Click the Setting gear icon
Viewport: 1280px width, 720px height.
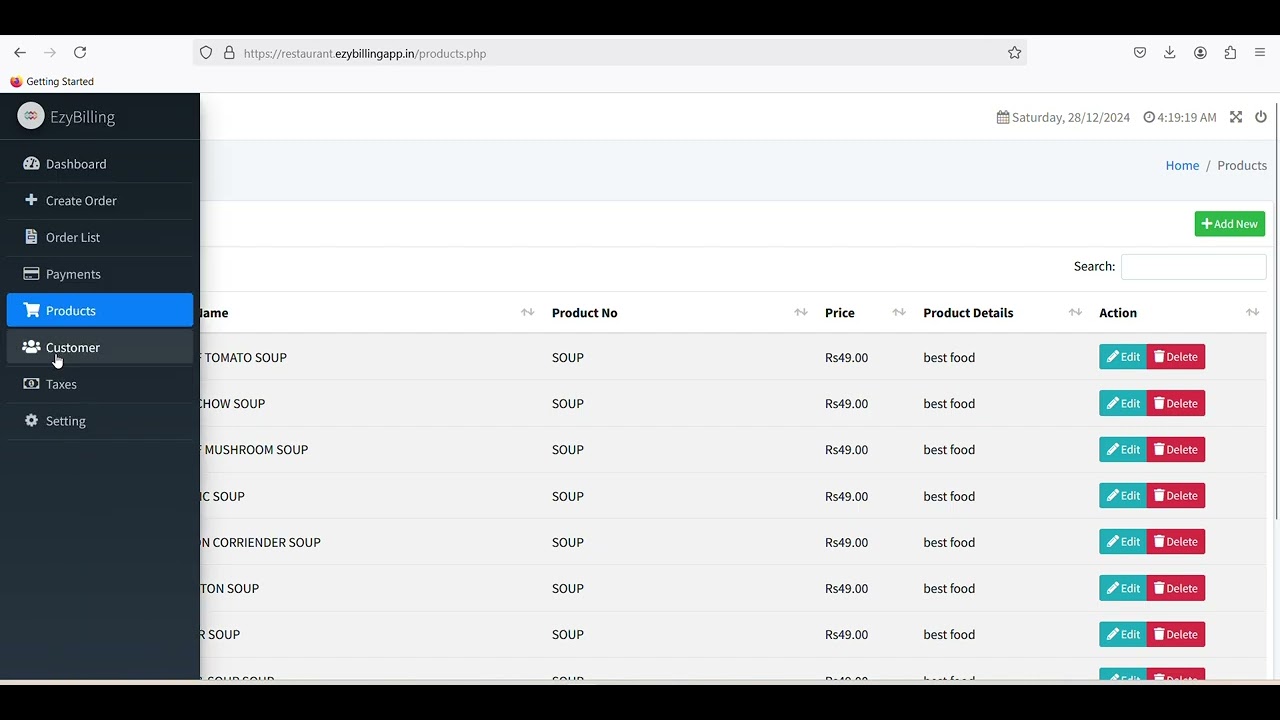(x=31, y=421)
